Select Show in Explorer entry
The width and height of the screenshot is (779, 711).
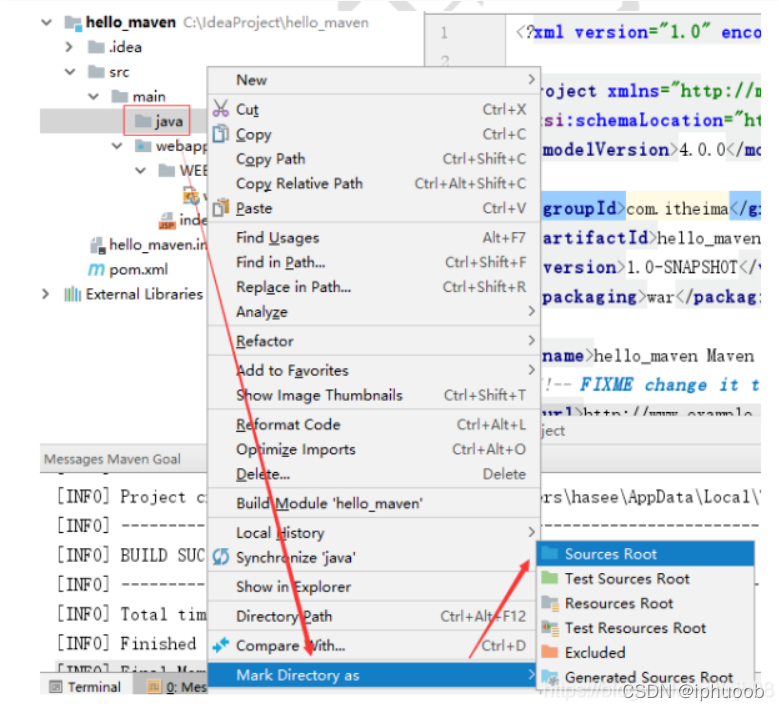(374, 587)
